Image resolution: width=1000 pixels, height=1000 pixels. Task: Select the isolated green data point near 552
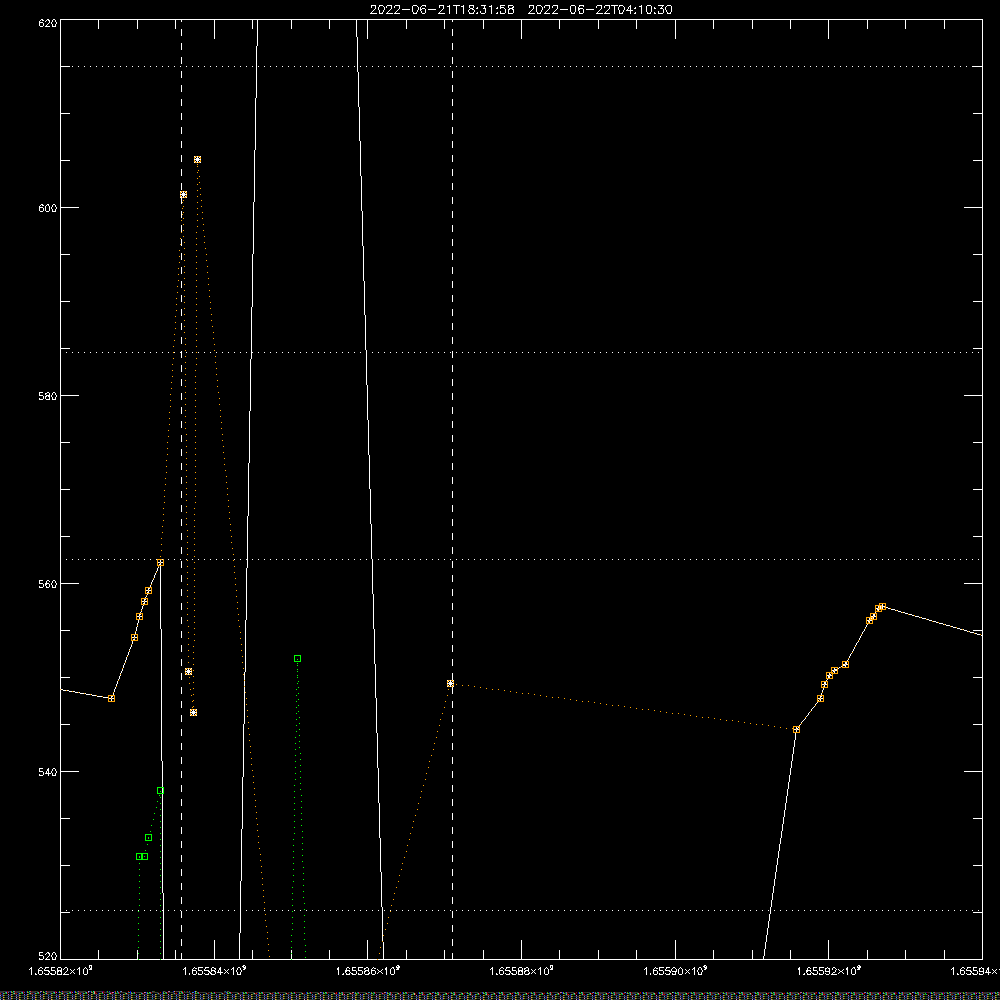[x=297, y=658]
